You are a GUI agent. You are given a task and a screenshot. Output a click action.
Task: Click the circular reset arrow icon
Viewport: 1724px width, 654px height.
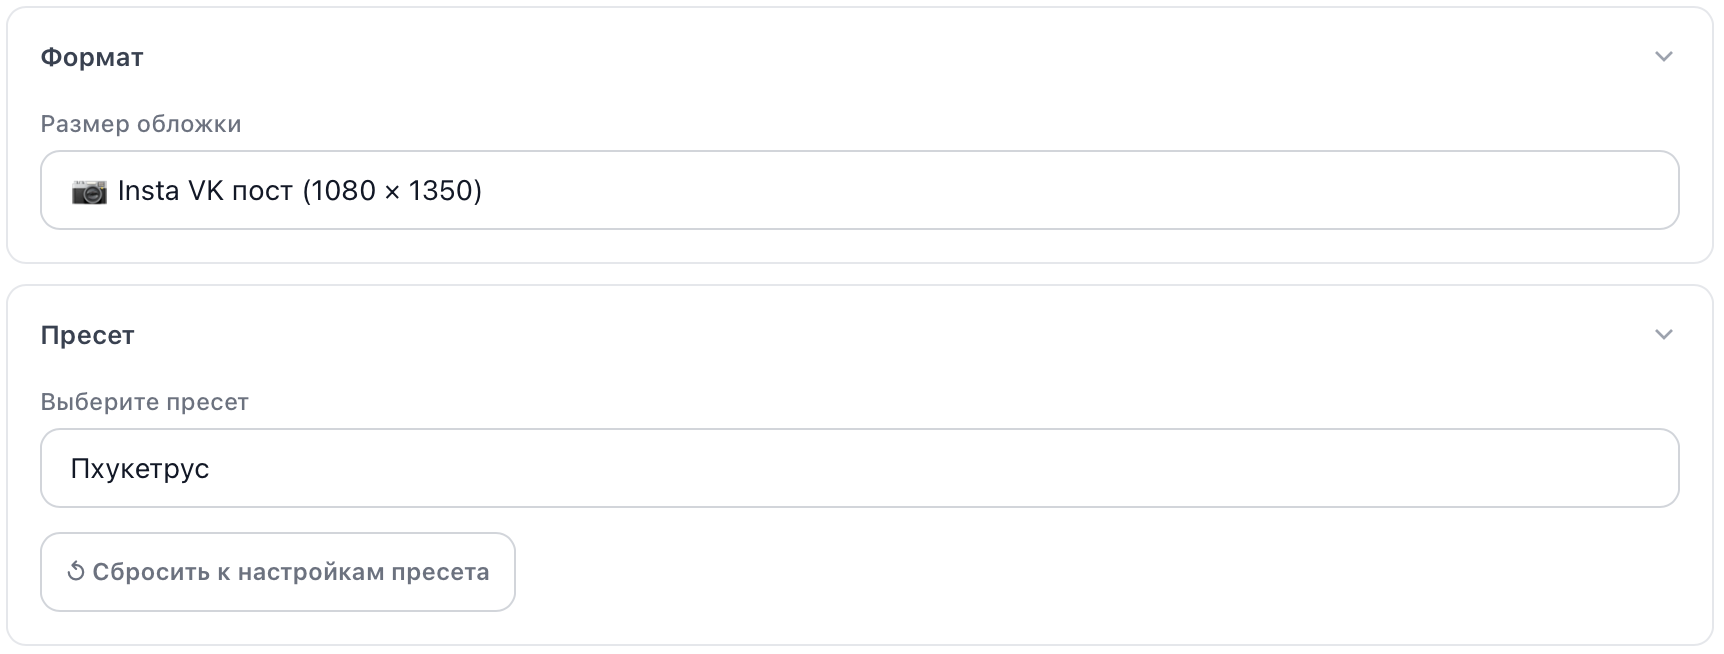coord(75,572)
